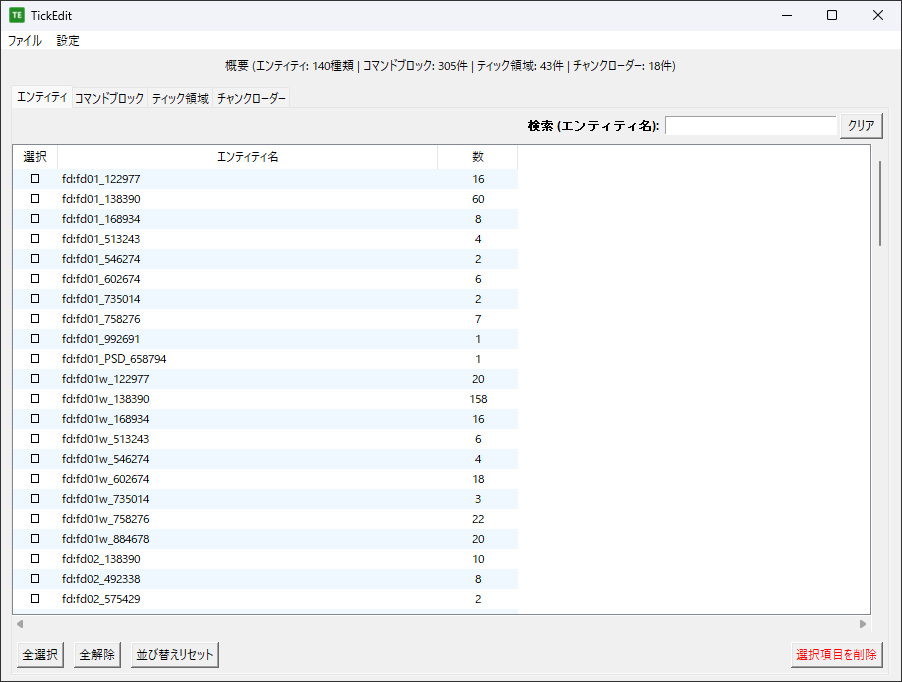The image size is (902, 682).
Task: Click the 概要 summary line at top
Action: coord(450,66)
